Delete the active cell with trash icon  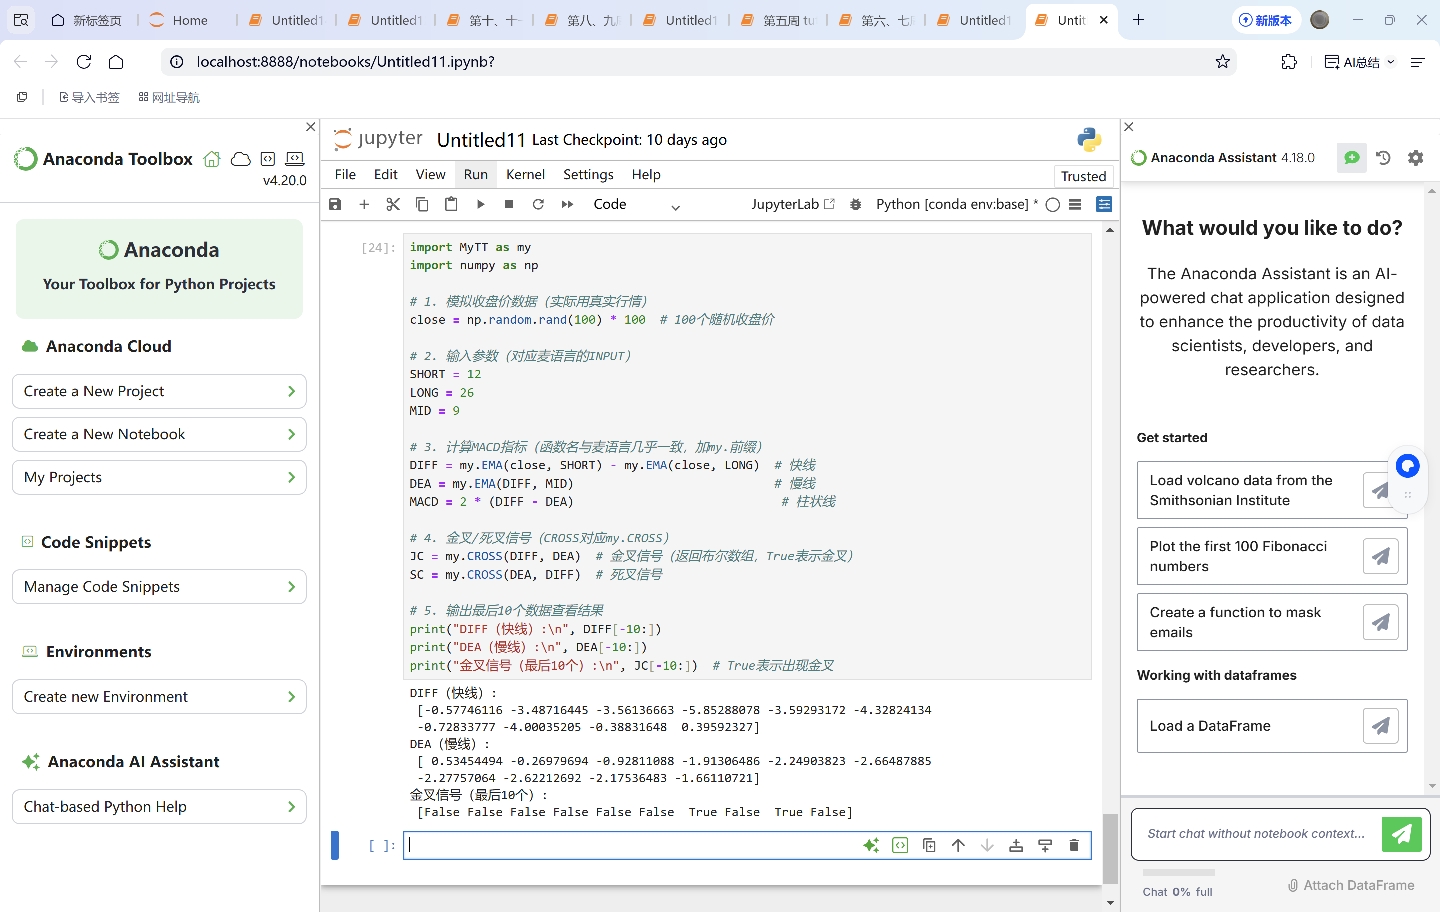1074,845
